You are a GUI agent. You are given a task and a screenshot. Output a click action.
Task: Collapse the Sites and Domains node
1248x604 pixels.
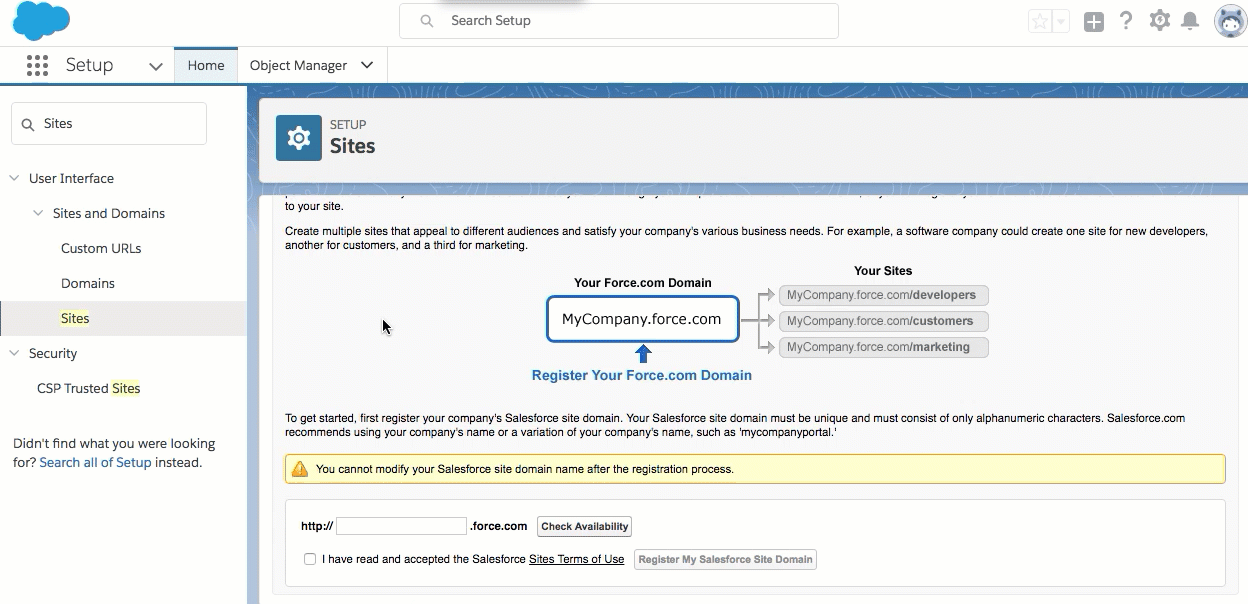point(38,213)
